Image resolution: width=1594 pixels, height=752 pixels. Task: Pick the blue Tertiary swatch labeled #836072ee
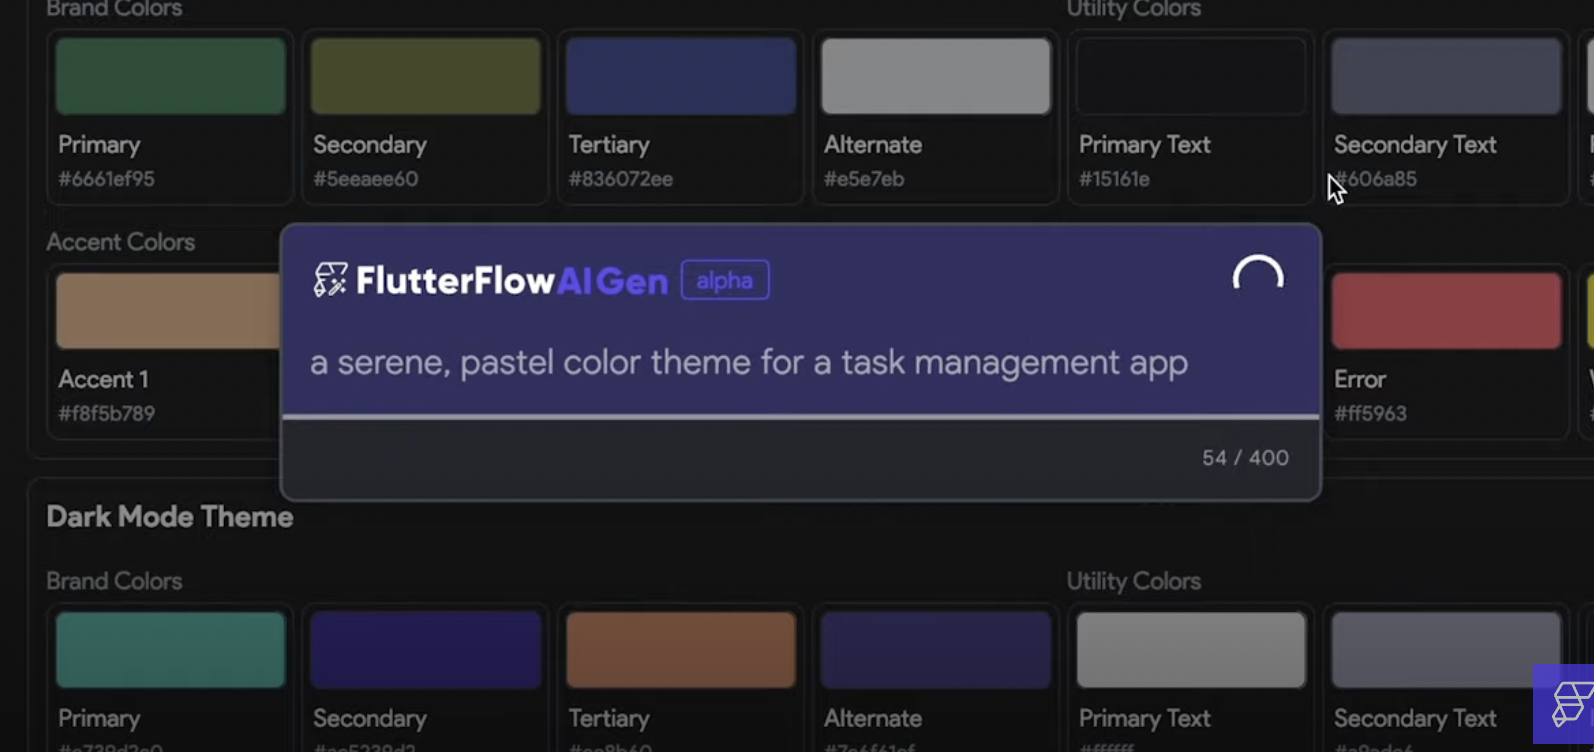681,77
